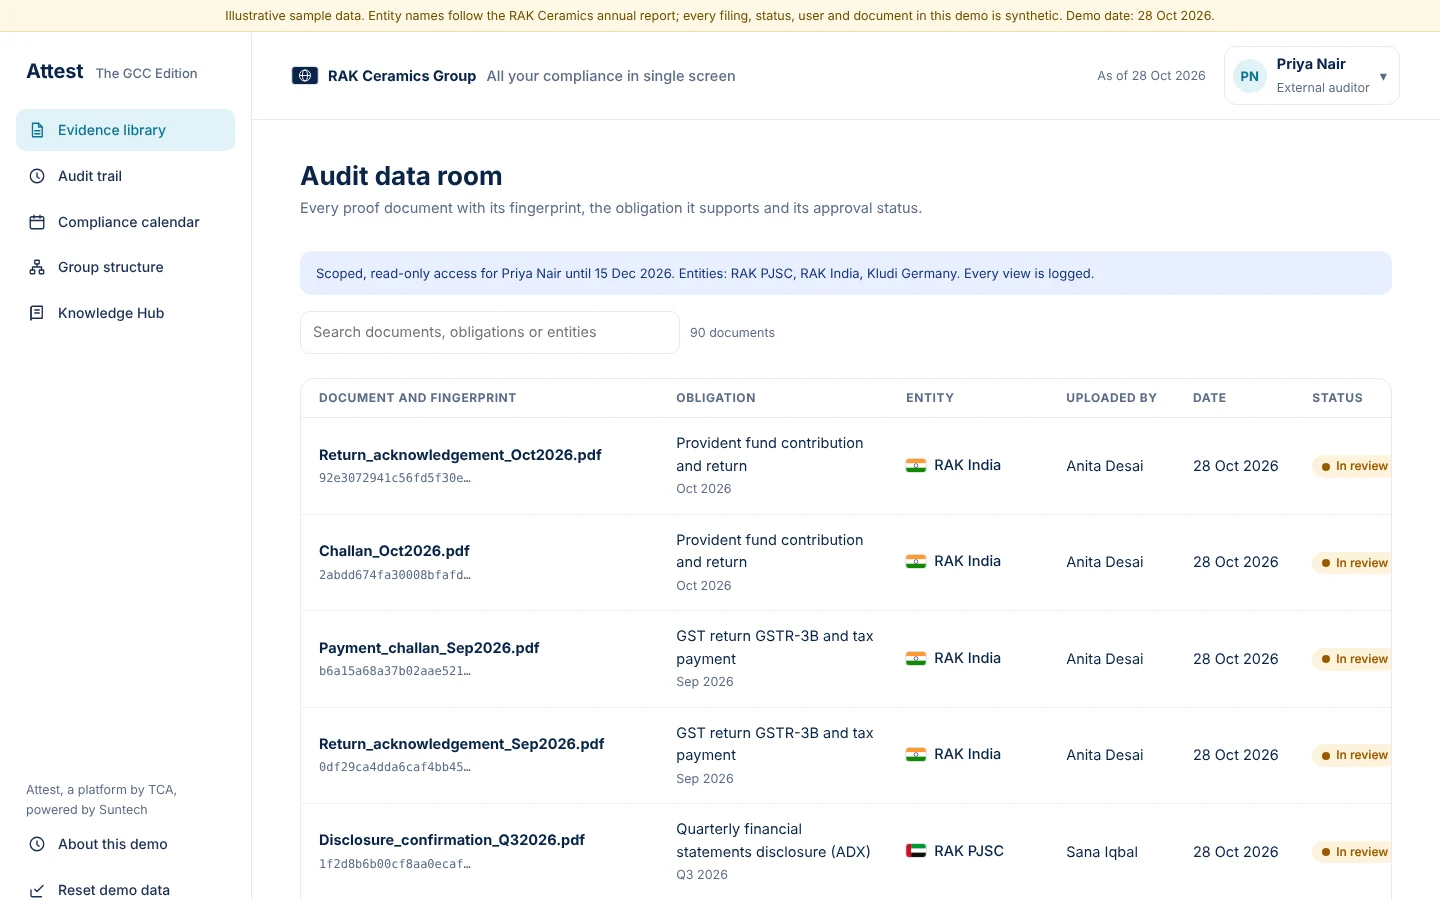This screenshot has width=1440, height=900.
Task: Click Sana Iqbal uploader name
Action: pyautogui.click(x=1102, y=852)
